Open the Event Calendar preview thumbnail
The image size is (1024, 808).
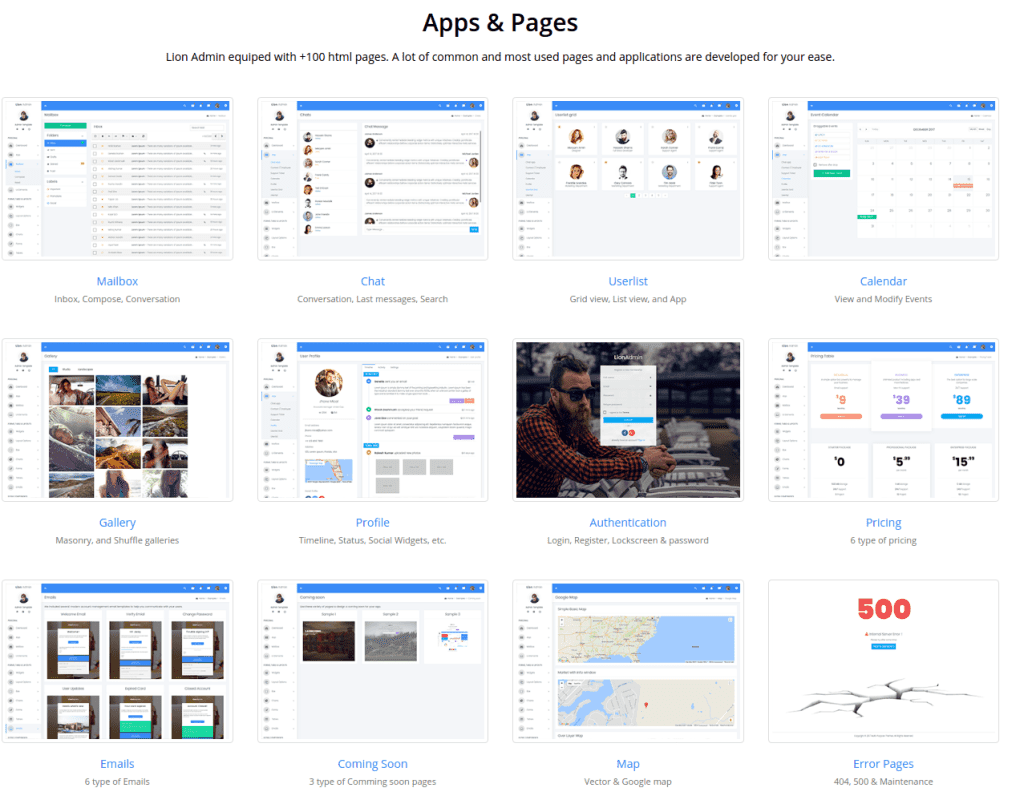coord(883,179)
